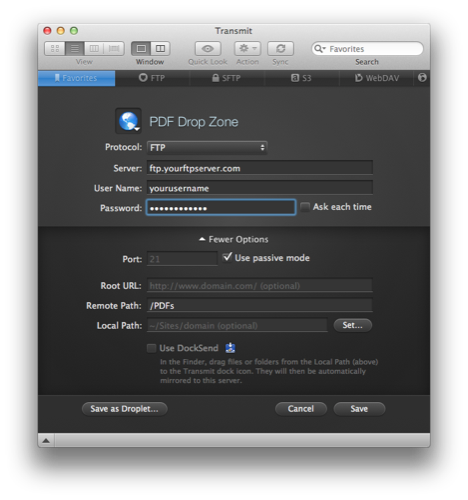Click the Remote Path field
The height and width of the screenshot is (500, 468).
click(x=260, y=305)
